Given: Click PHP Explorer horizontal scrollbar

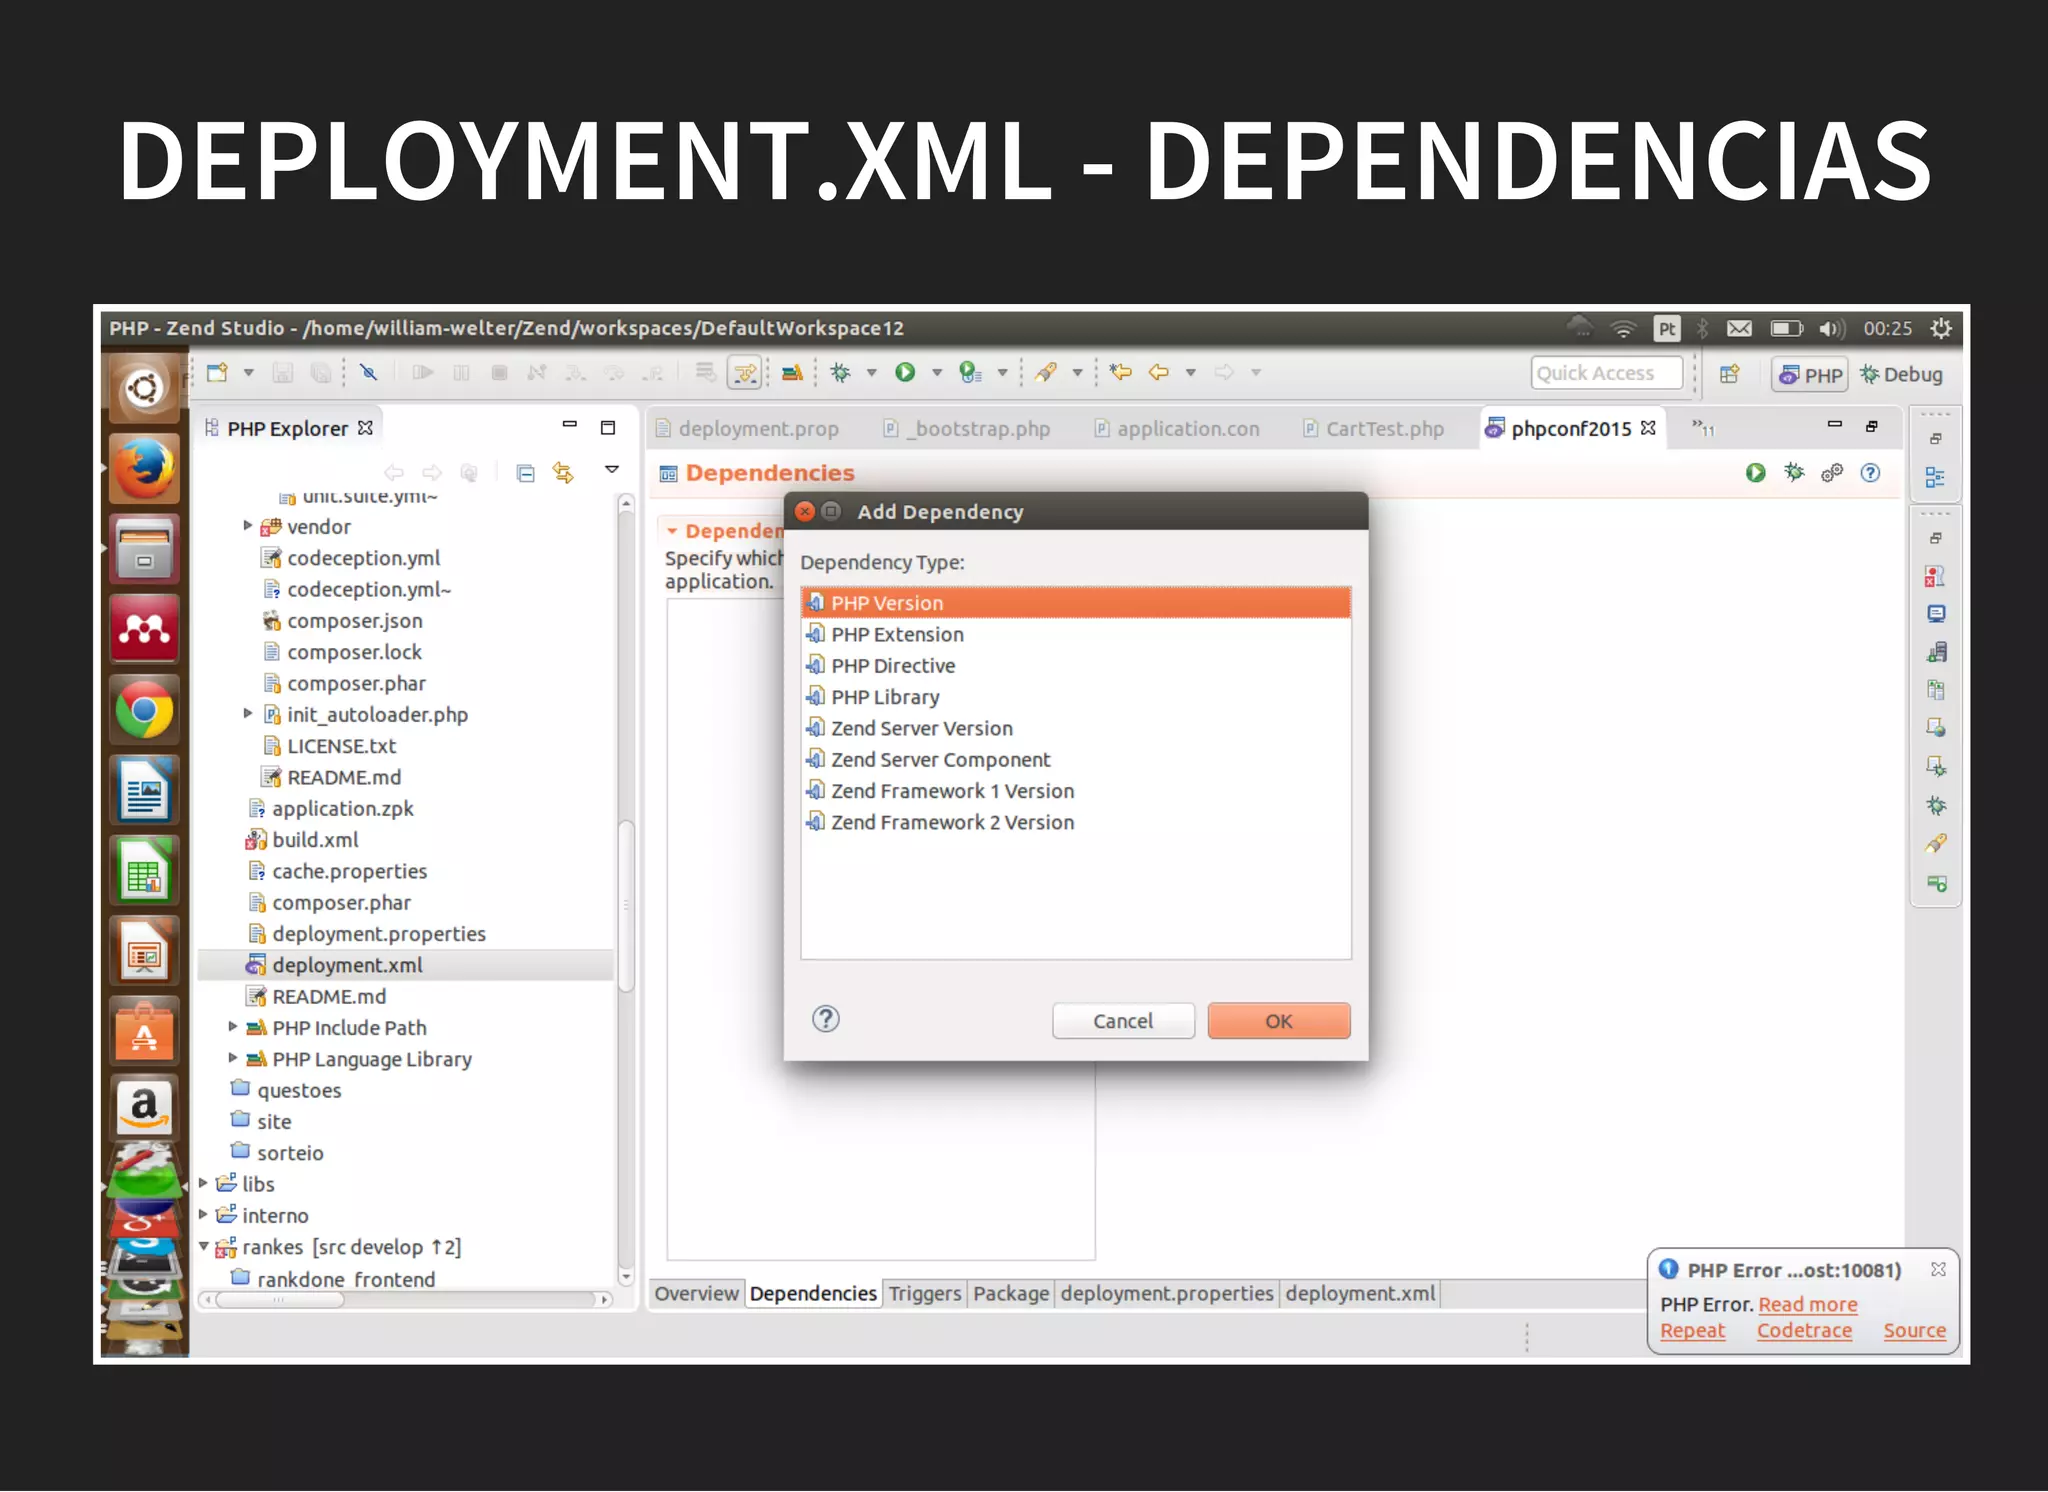Looking at the screenshot, I should [280, 1300].
